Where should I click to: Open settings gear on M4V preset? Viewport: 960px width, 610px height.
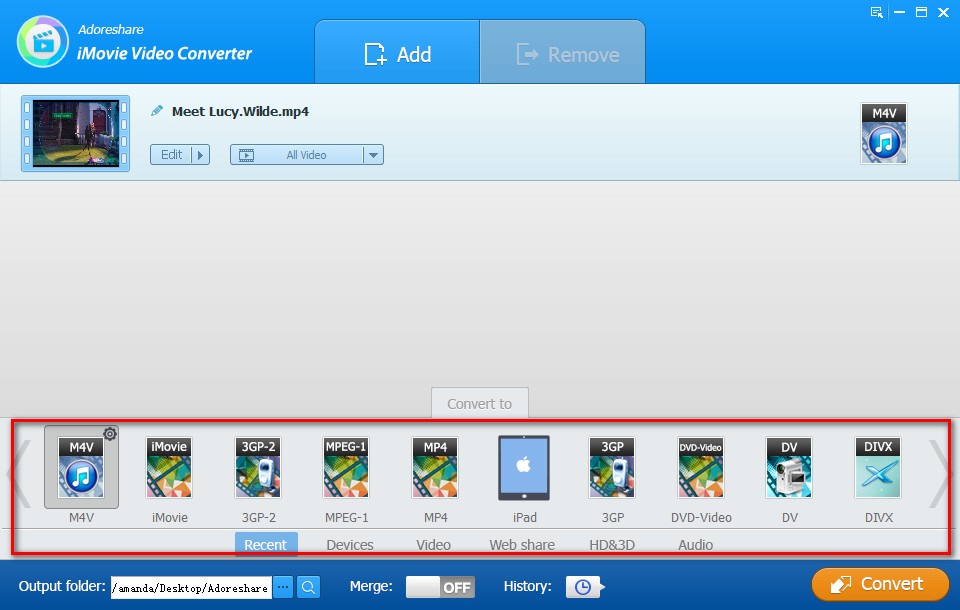110,434
